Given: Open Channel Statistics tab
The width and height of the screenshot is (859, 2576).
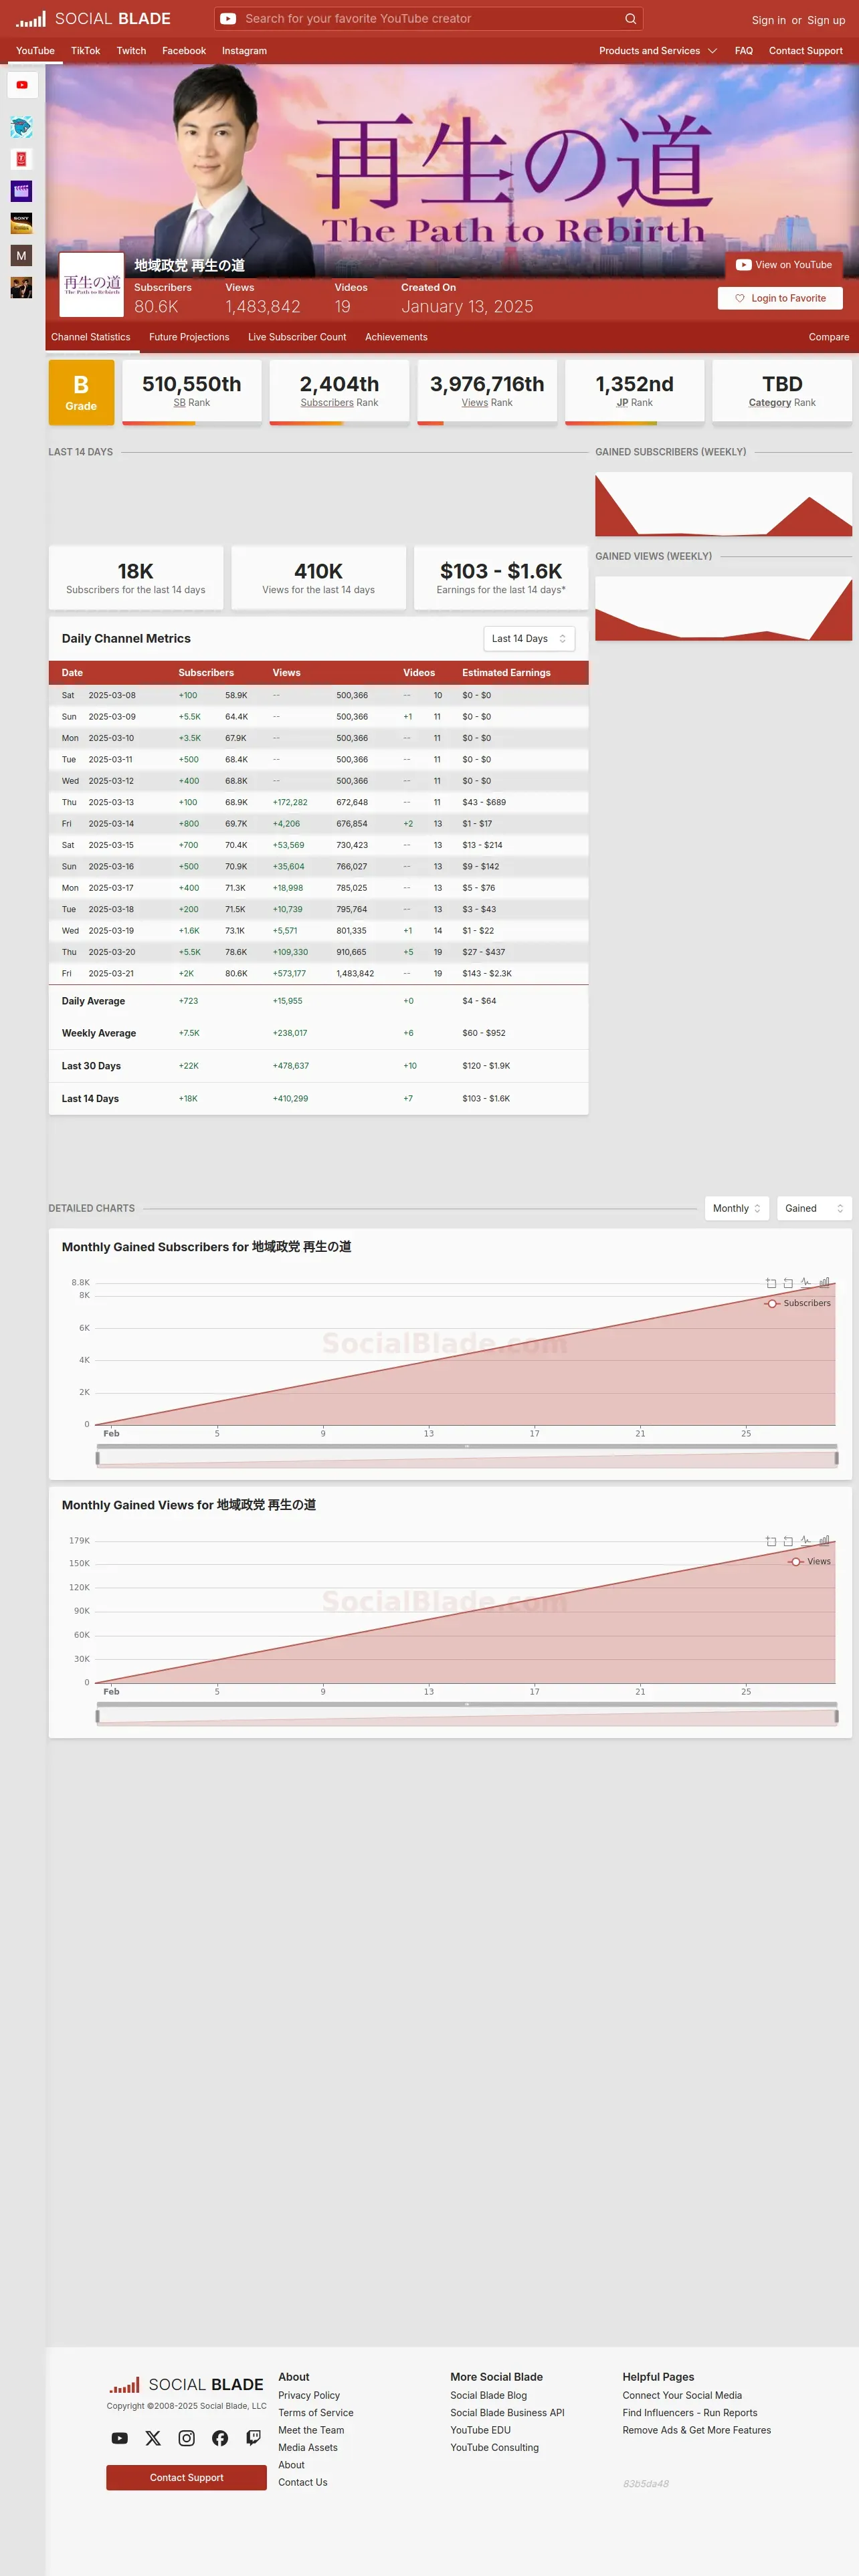Looking at the screenshot, I should coord(91,337).
